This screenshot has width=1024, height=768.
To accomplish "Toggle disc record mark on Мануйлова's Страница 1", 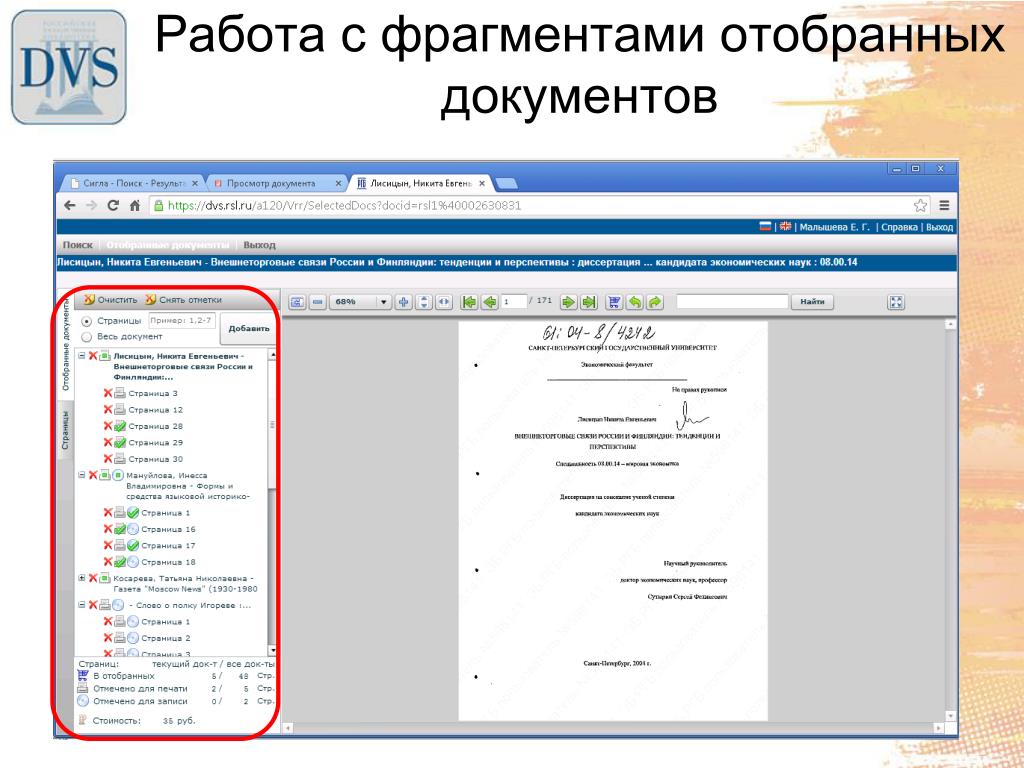I will pyautogui.click(x=133, y=513).
